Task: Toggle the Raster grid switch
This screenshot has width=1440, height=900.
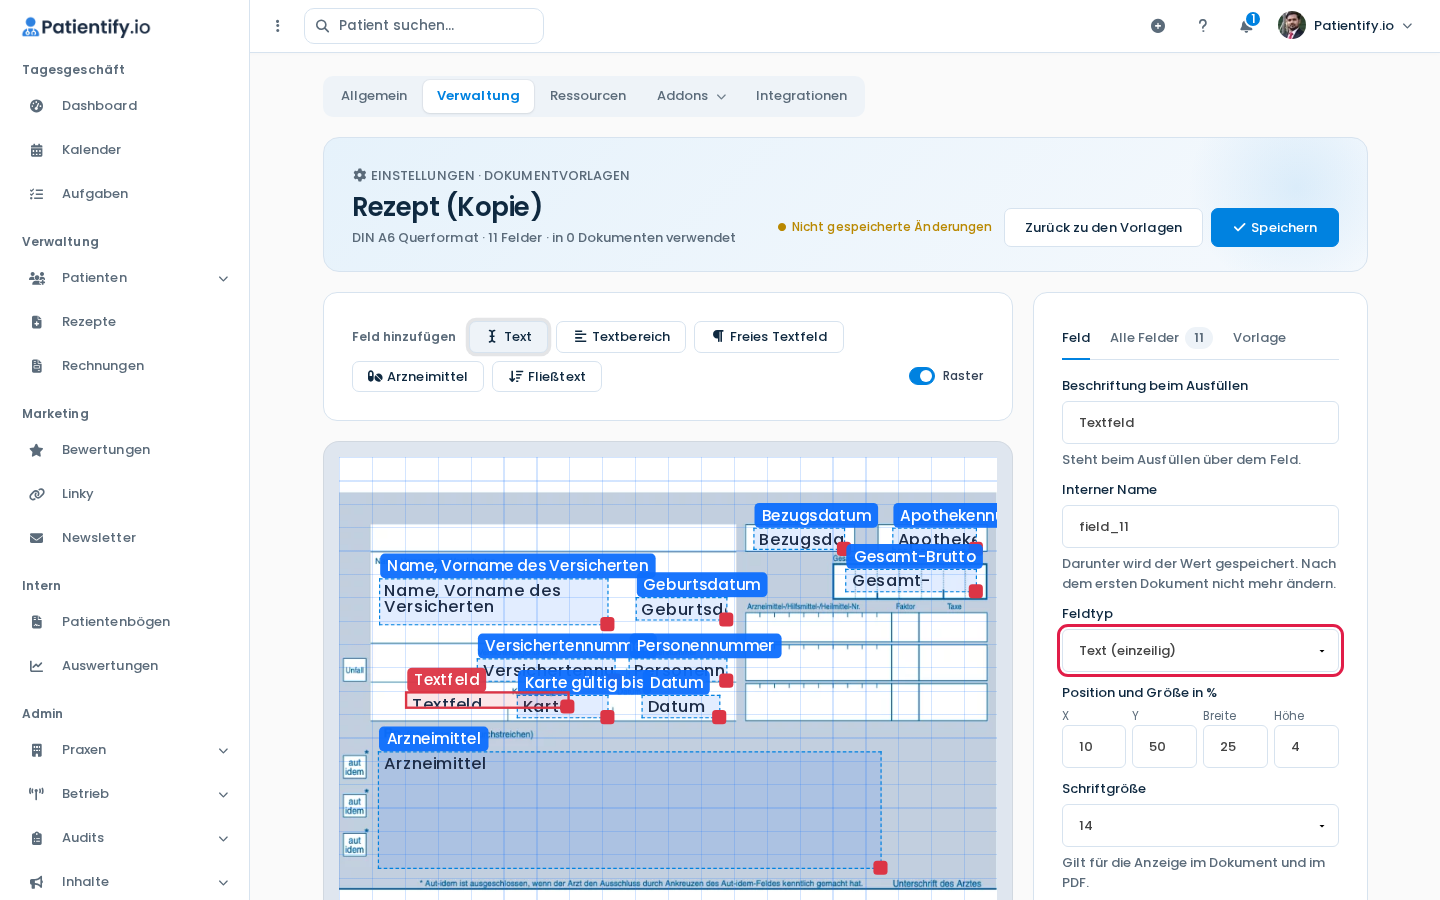Action: tap(921, 376)
